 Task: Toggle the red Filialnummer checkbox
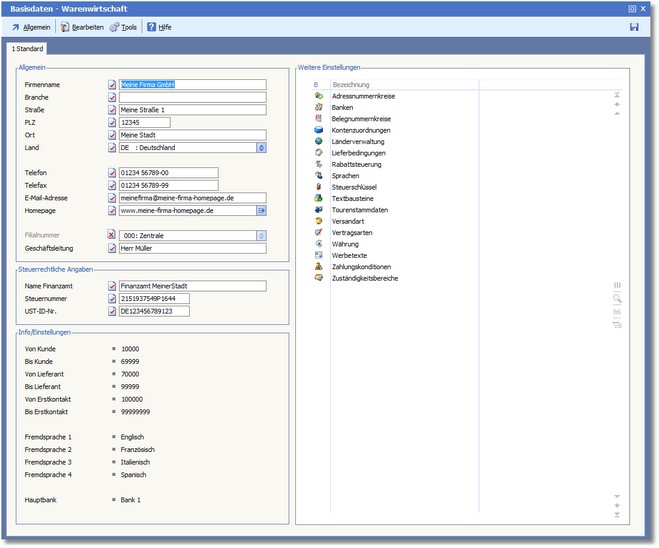click(112, 236)
